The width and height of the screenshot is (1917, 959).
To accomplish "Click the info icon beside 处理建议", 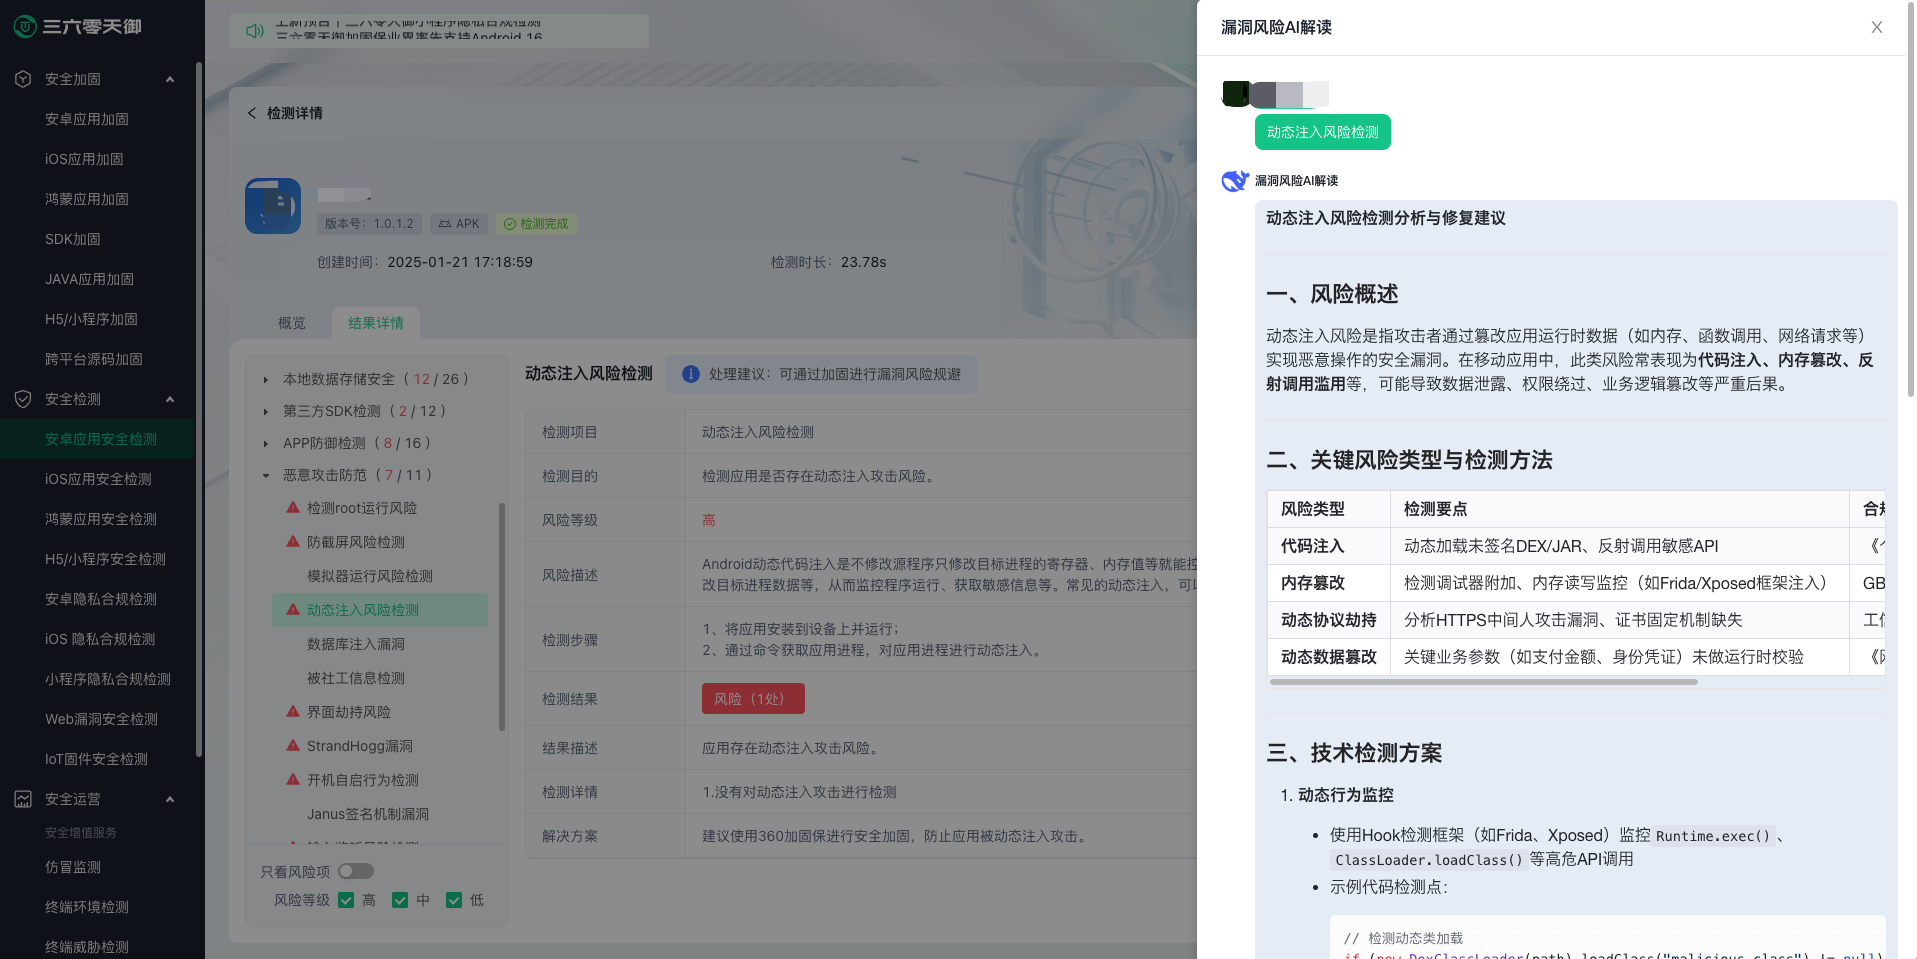I will click(691, 373).
